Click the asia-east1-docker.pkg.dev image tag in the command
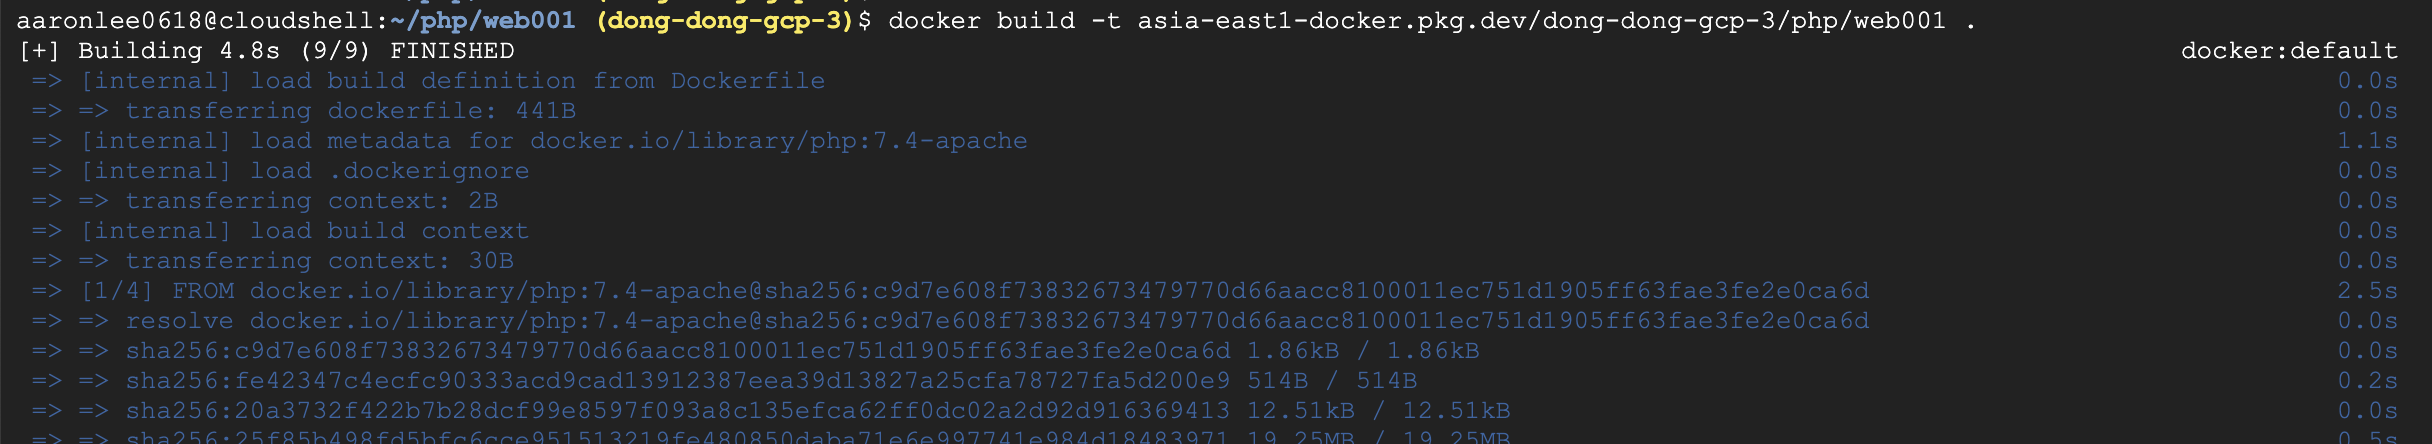This screenshot has height=444, width=2432. coord(1541,20)
